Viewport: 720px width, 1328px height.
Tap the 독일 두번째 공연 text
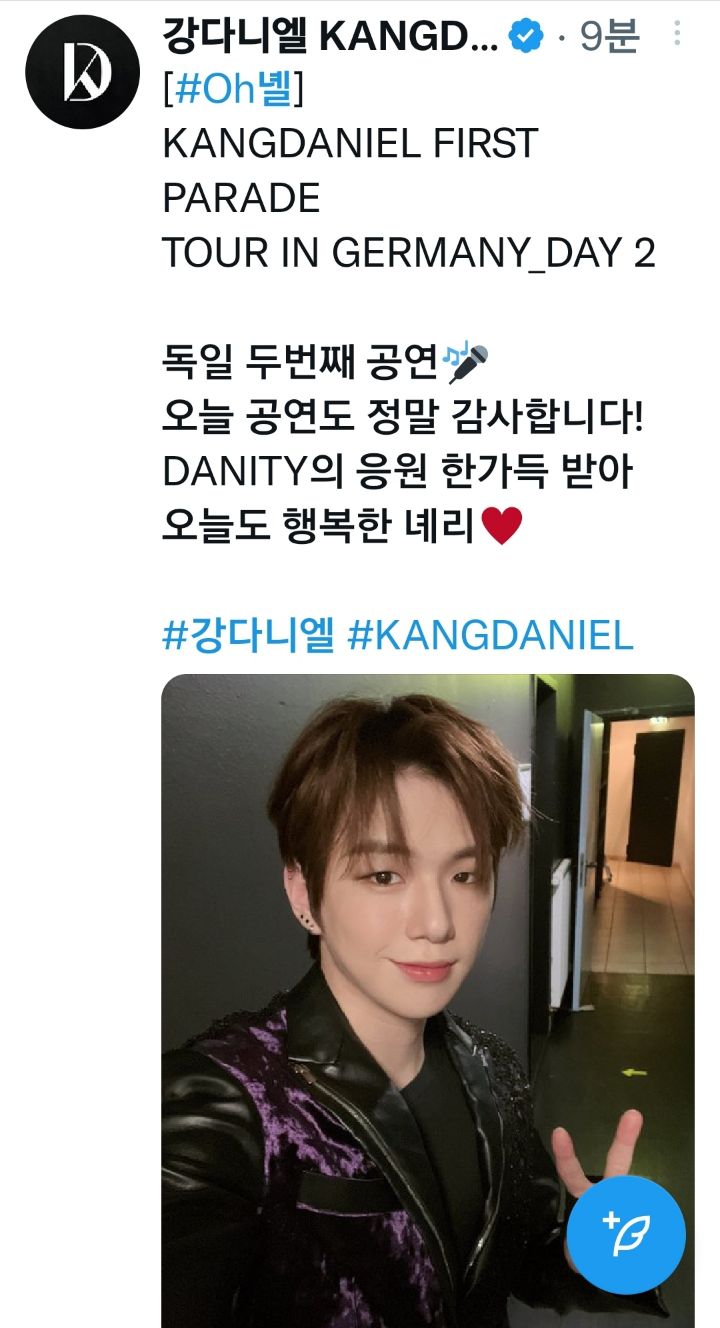301,364
